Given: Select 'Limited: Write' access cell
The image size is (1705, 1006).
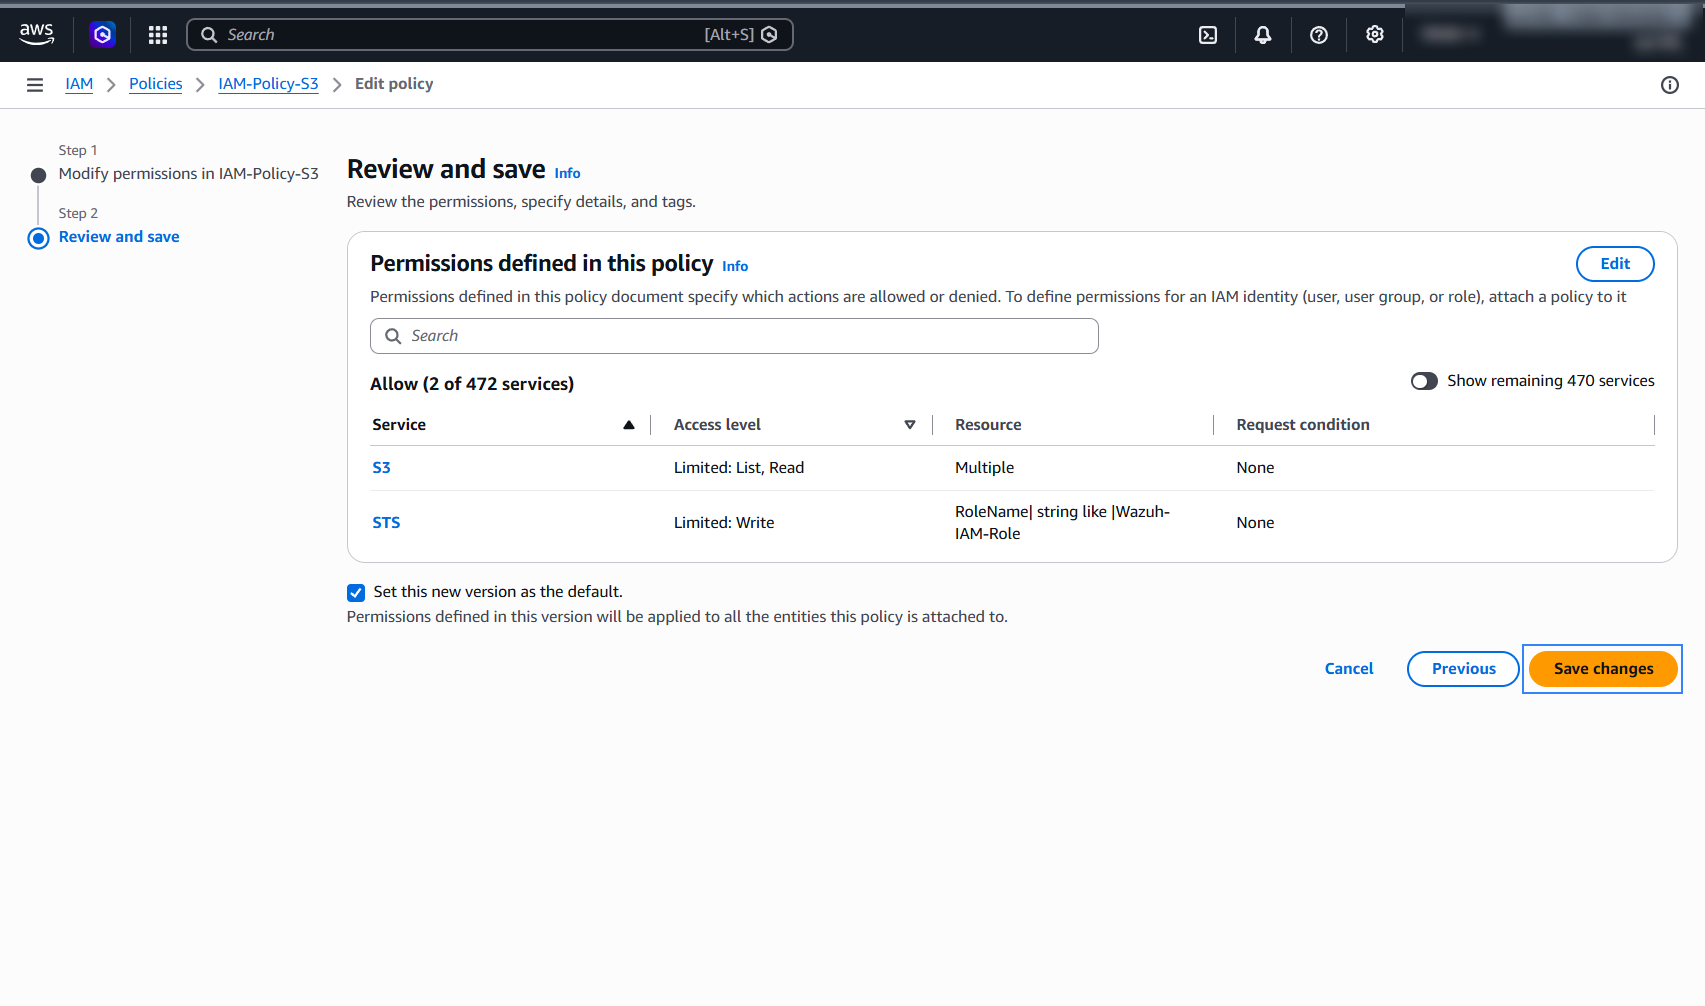Looking at the screenshot, I should coord(724,523).
